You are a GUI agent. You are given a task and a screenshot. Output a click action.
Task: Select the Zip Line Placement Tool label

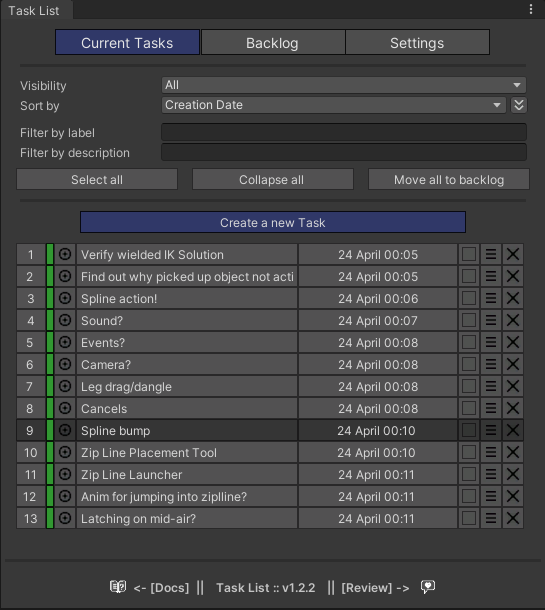click(x=187, y=452)
